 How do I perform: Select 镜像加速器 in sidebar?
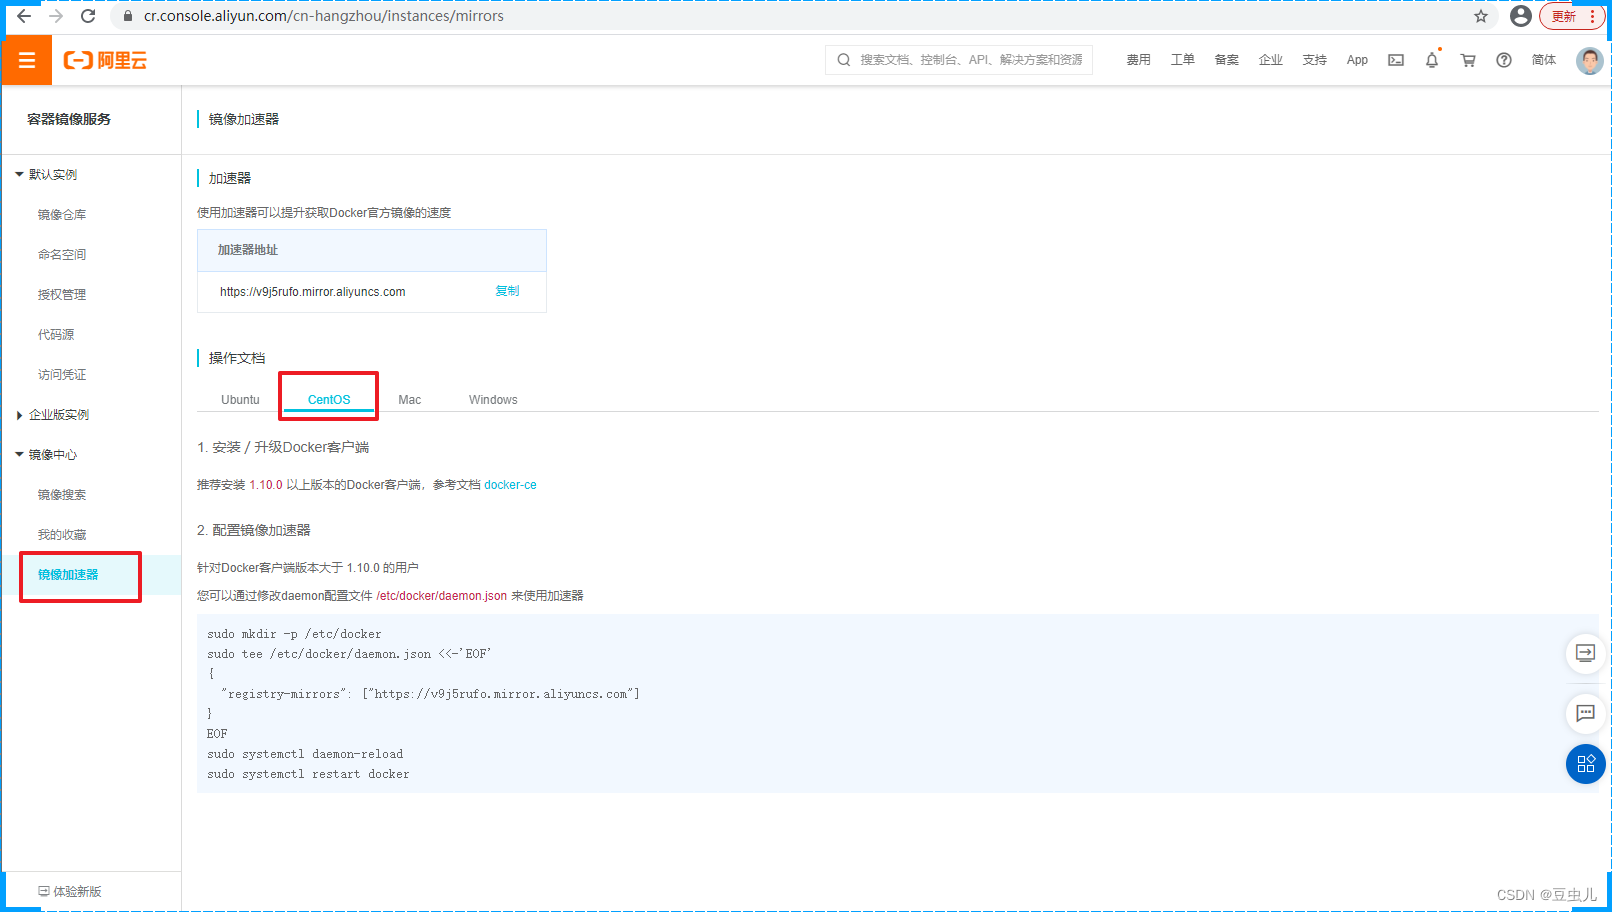68,574
